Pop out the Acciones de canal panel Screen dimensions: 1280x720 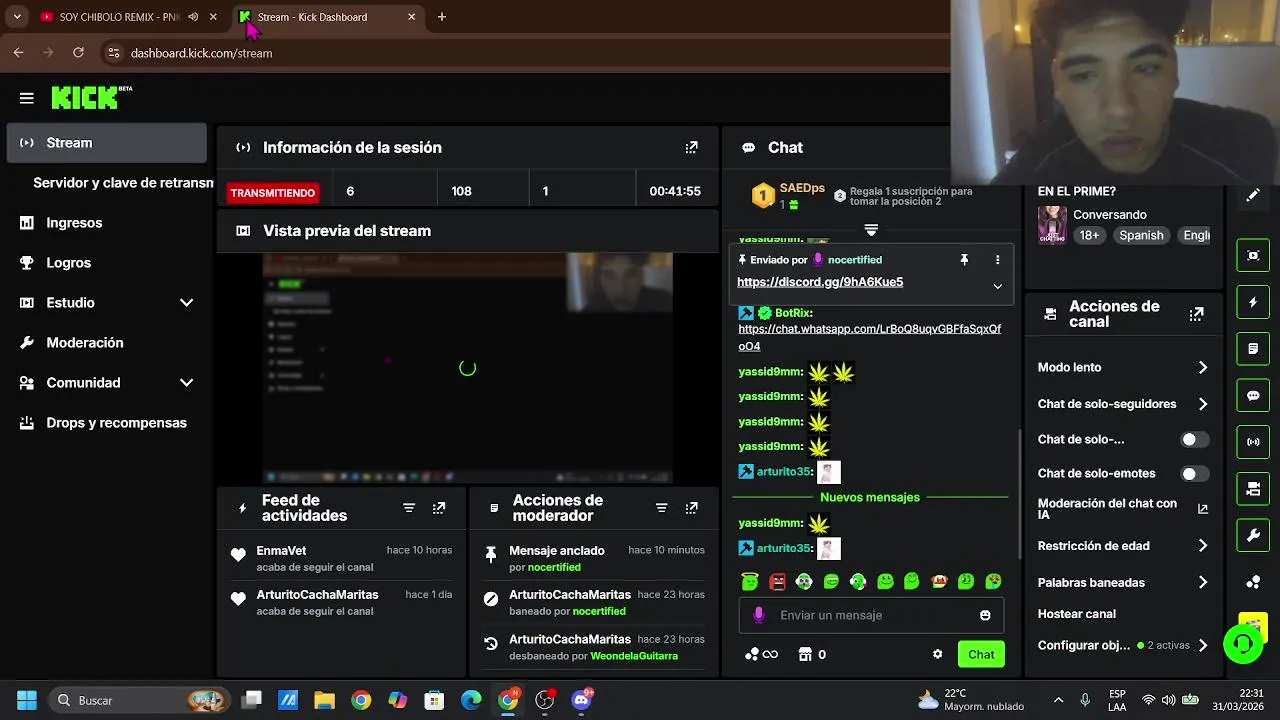(1196, 314)
